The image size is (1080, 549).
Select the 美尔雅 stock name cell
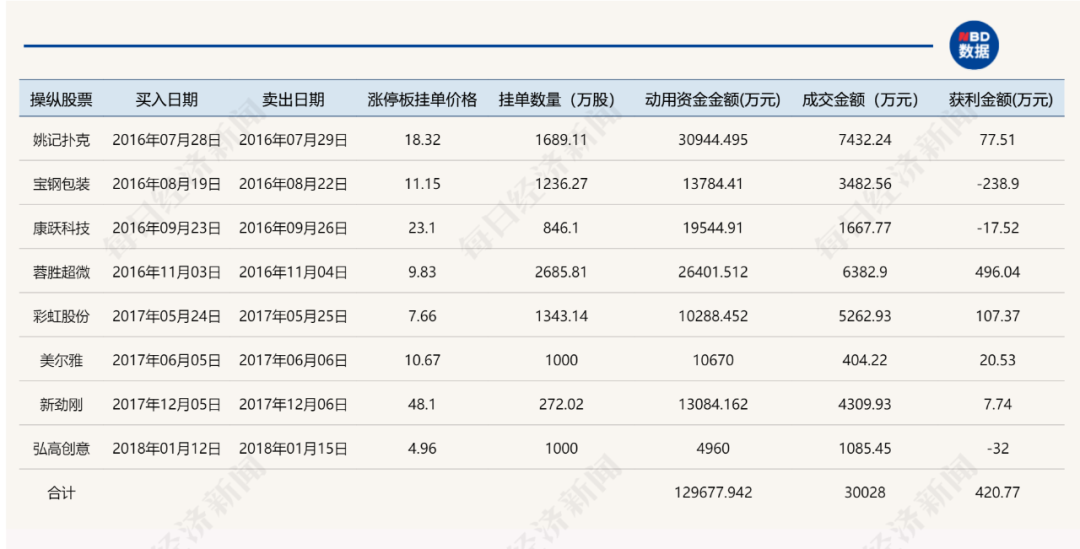61,360
